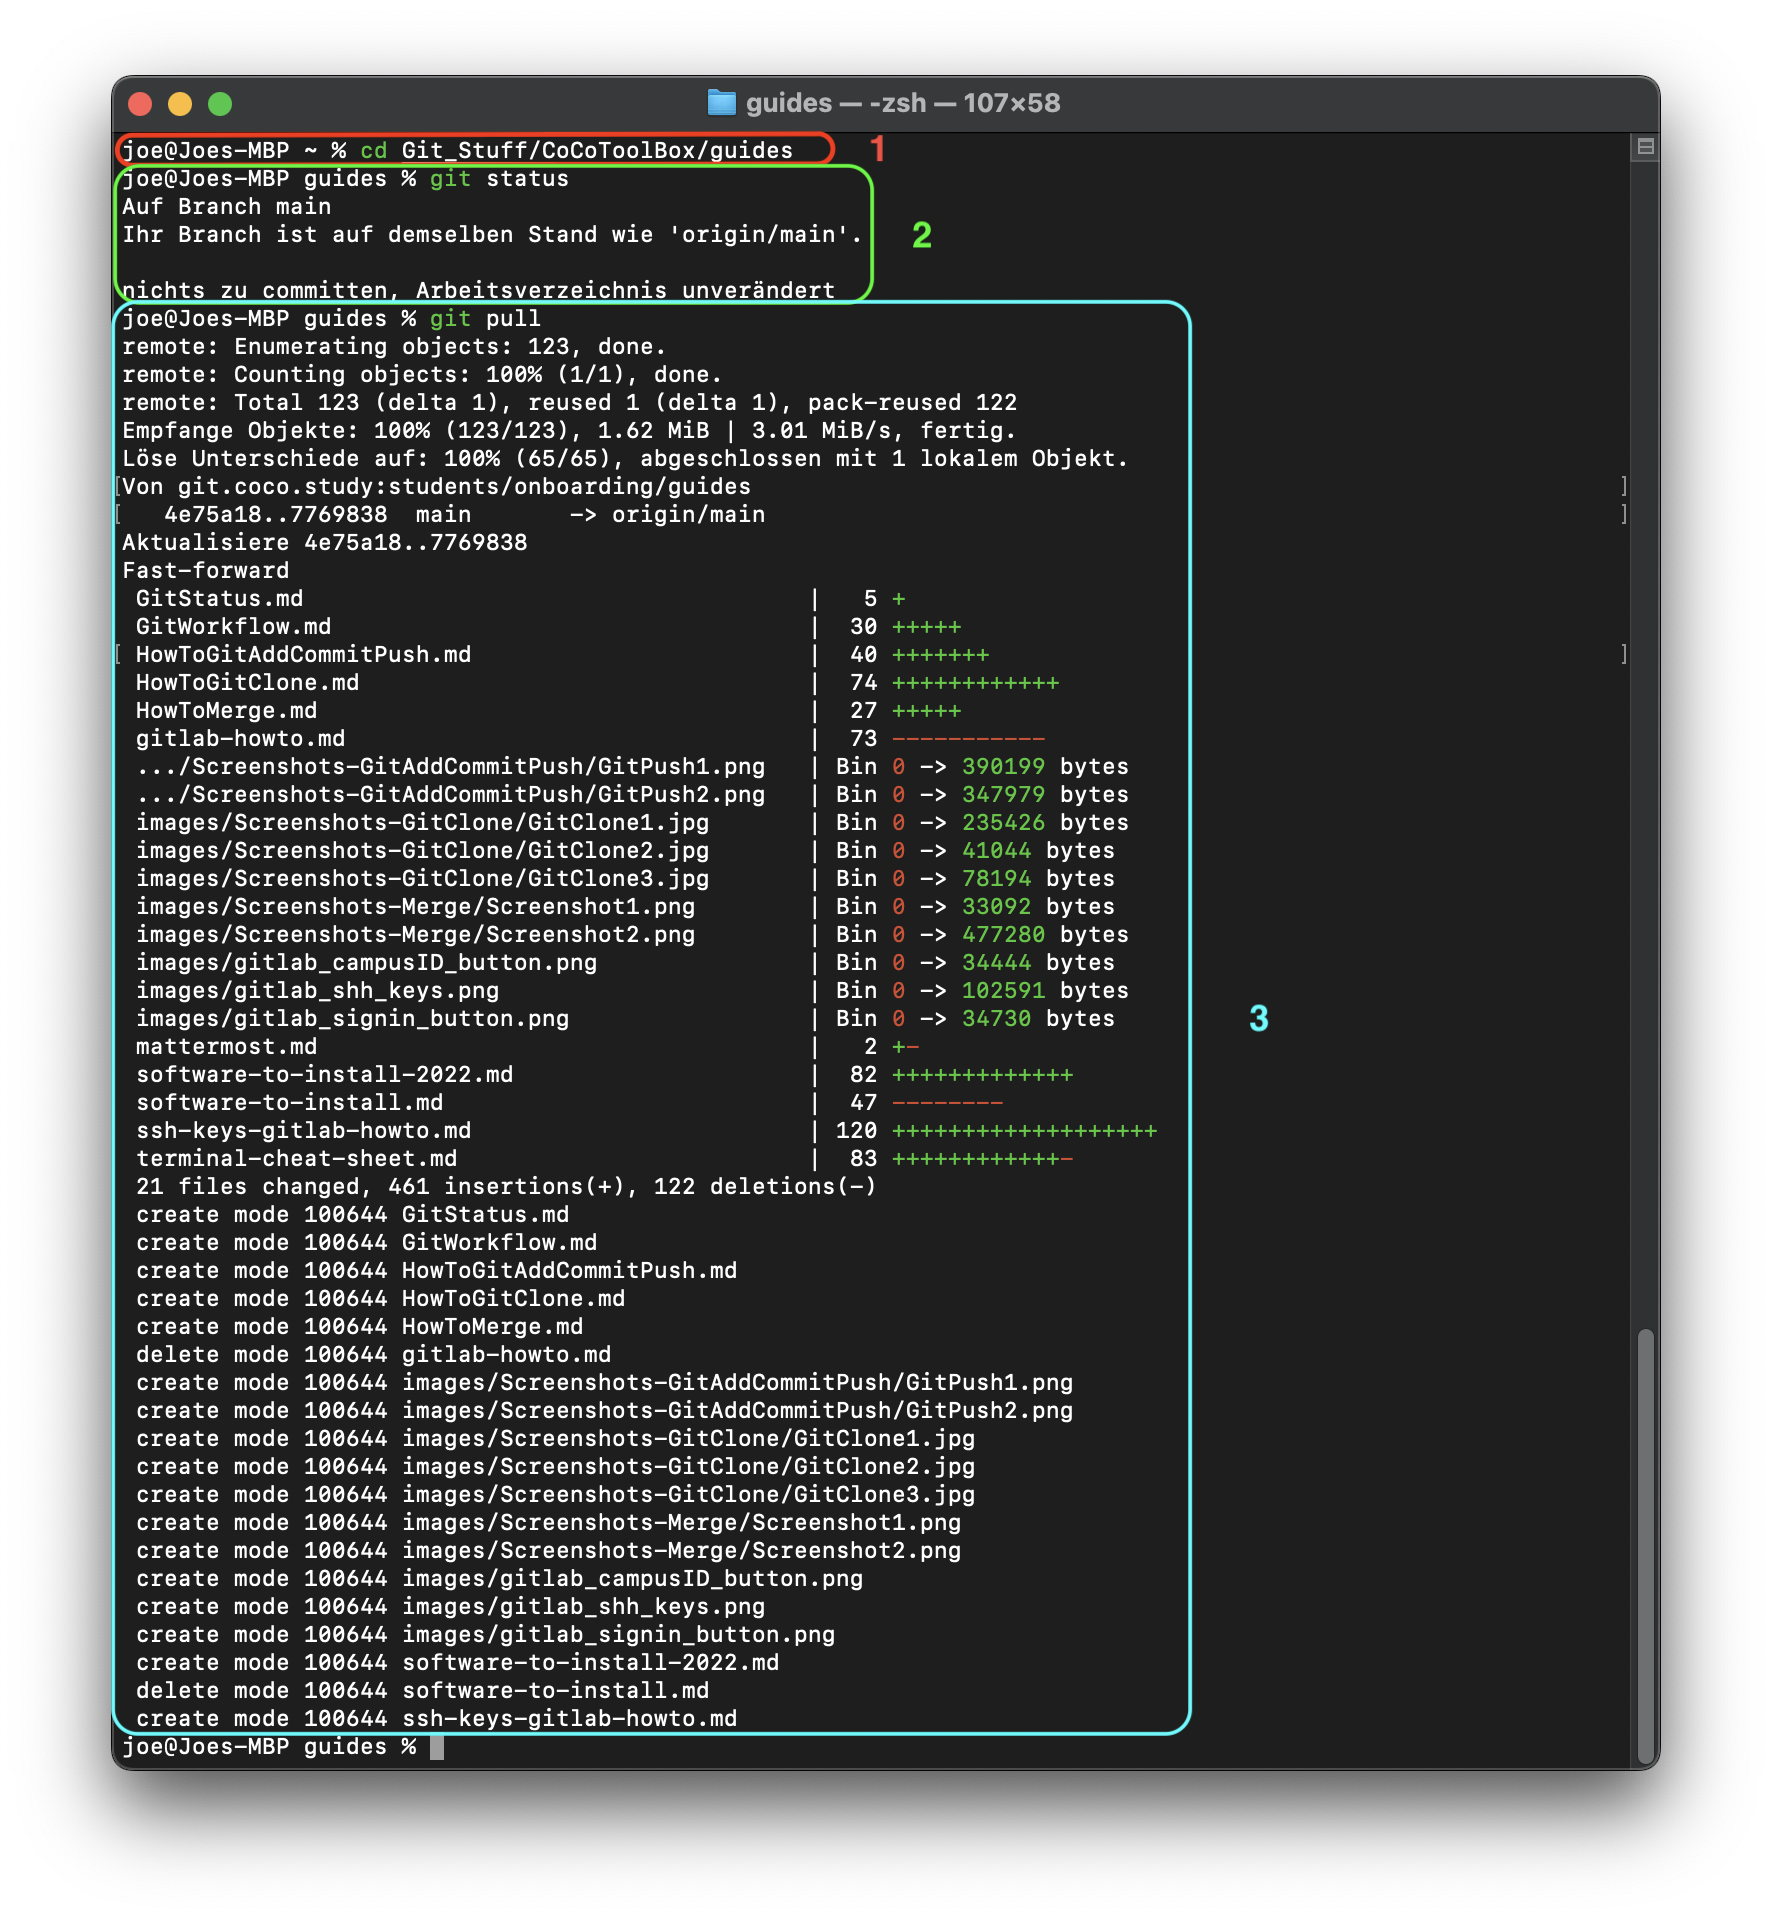
Task: Click the '477280 bytes' value
Action: [1045, 934]
